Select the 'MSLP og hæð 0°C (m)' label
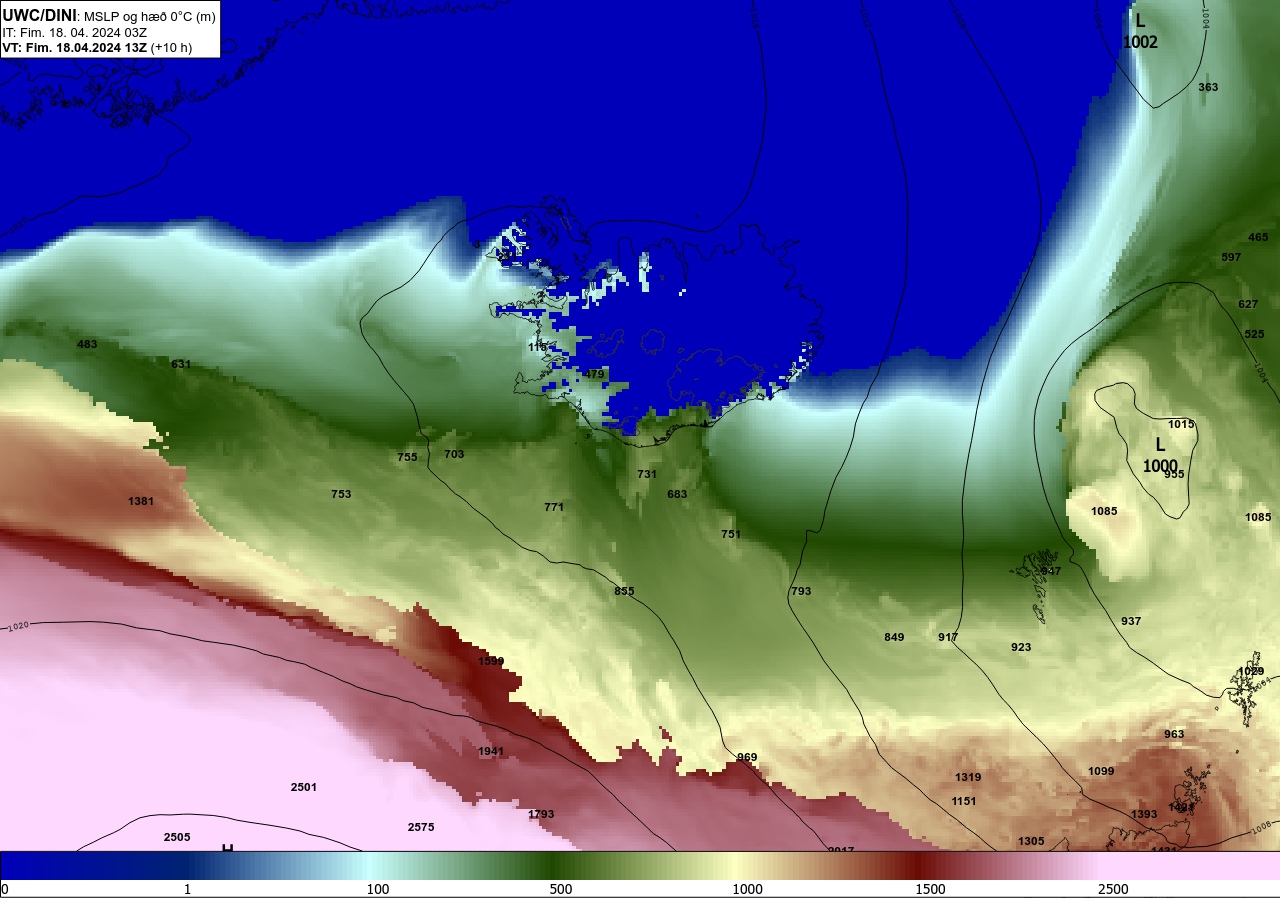 tap(149, 16)
